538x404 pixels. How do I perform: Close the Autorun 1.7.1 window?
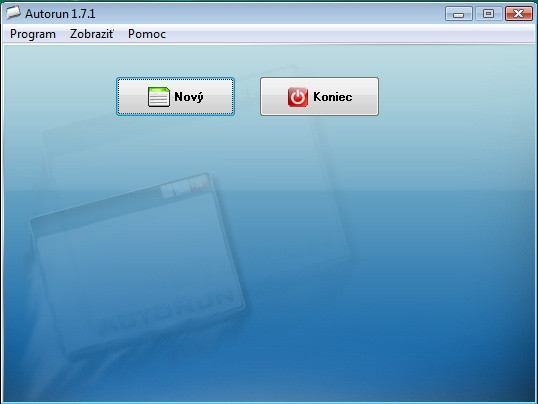pos(518,14)
